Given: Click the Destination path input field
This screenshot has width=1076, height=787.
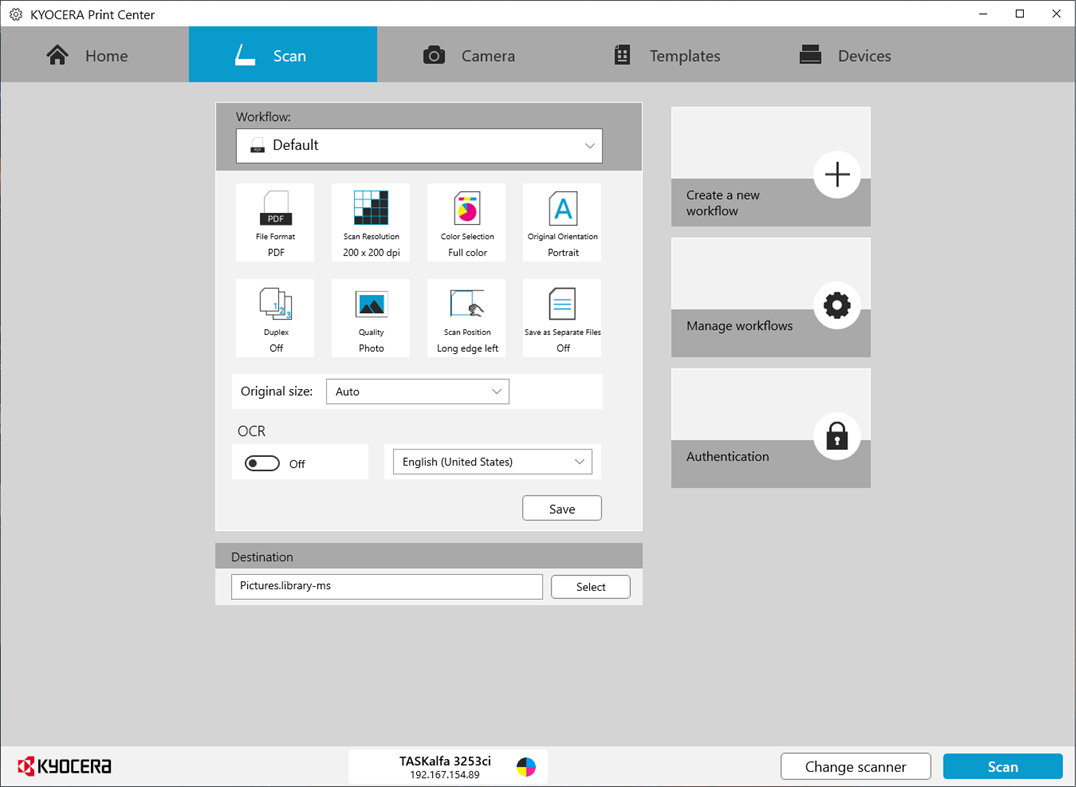Looking at the screenshot, I should 386,586.
